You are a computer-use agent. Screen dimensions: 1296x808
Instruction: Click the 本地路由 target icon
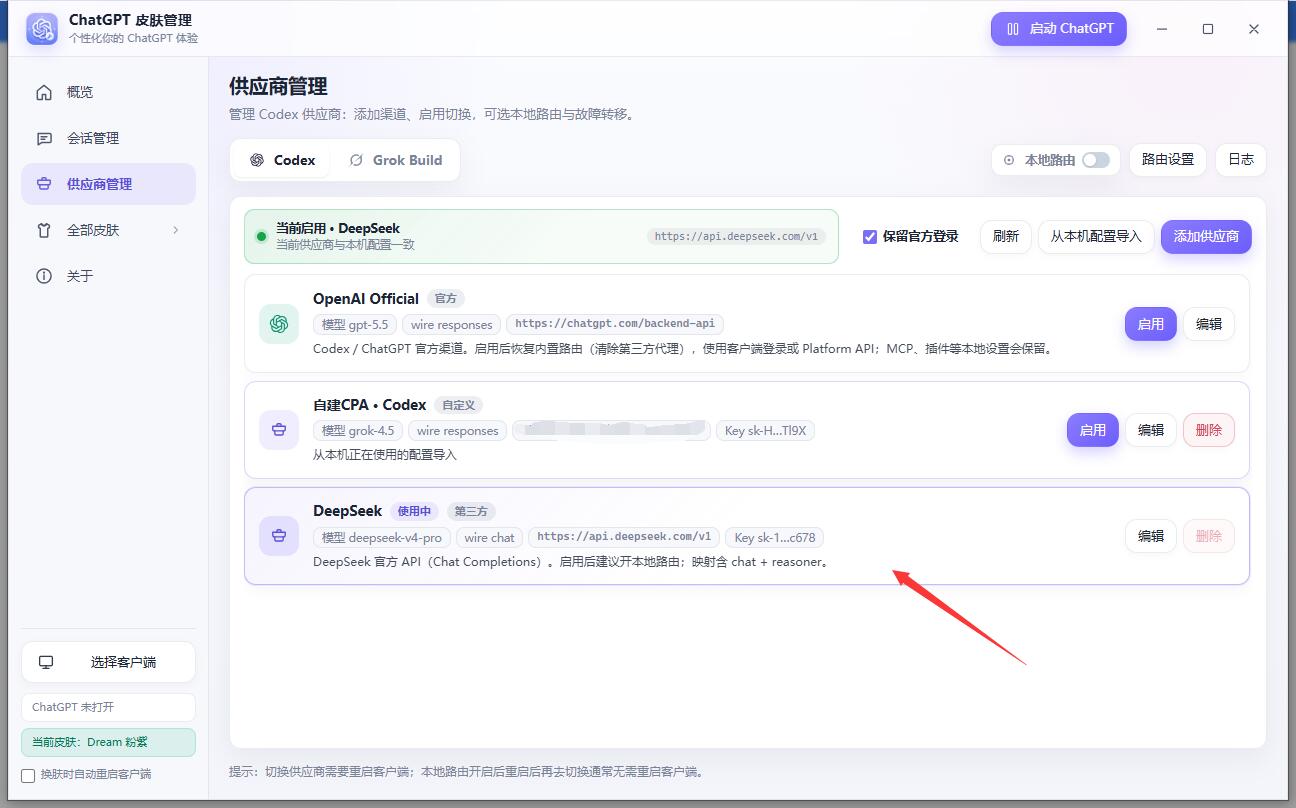pyautogui.click(x=1009, y=160)
